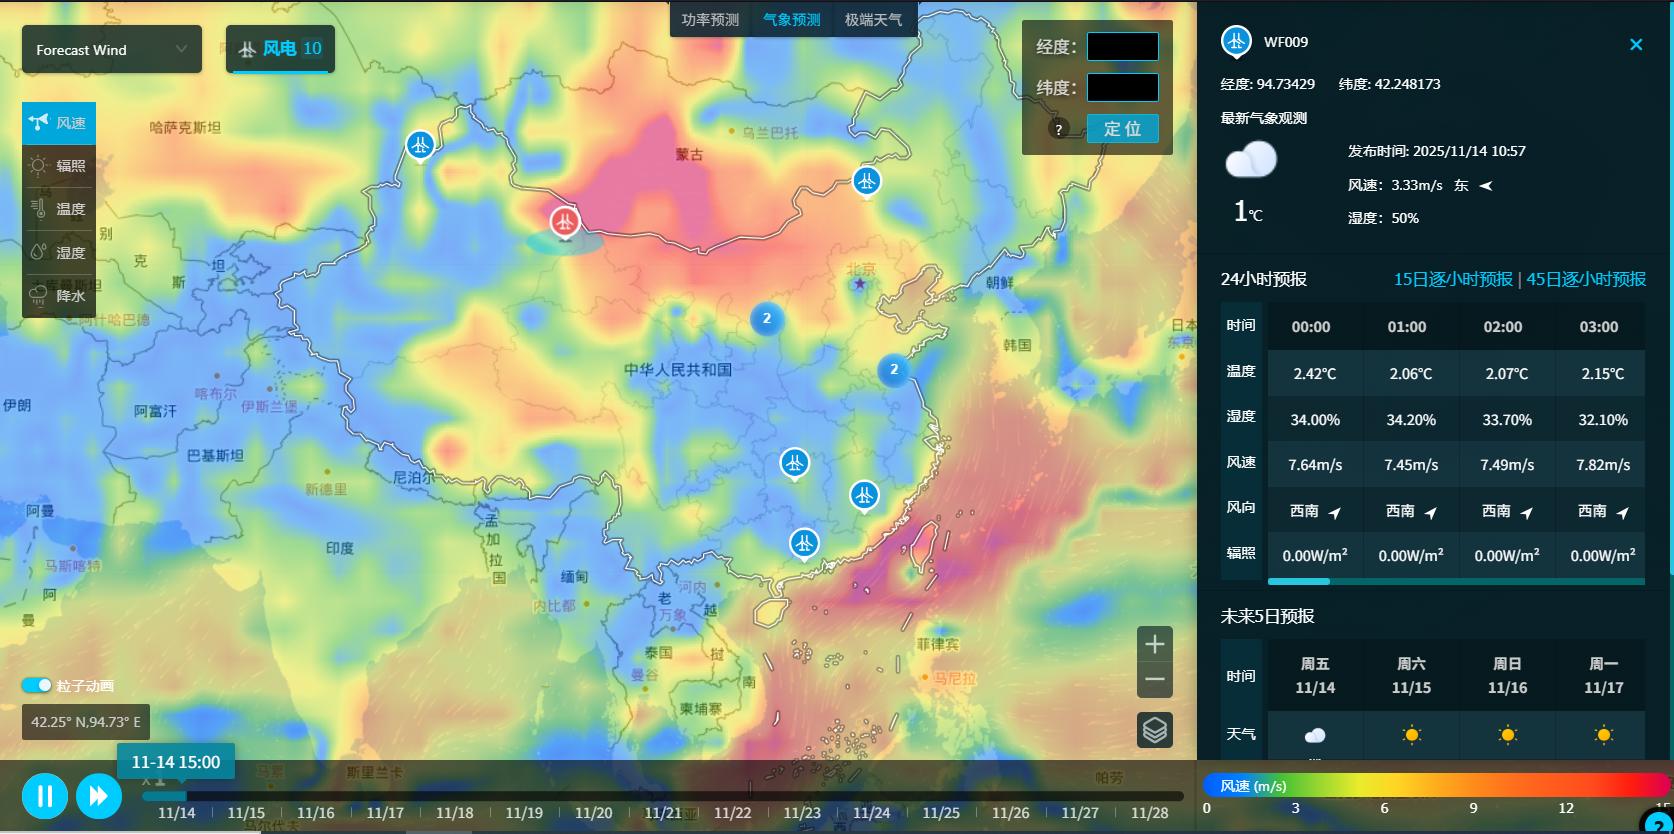Select the 辐照 irradiance layer

[59, 166]
